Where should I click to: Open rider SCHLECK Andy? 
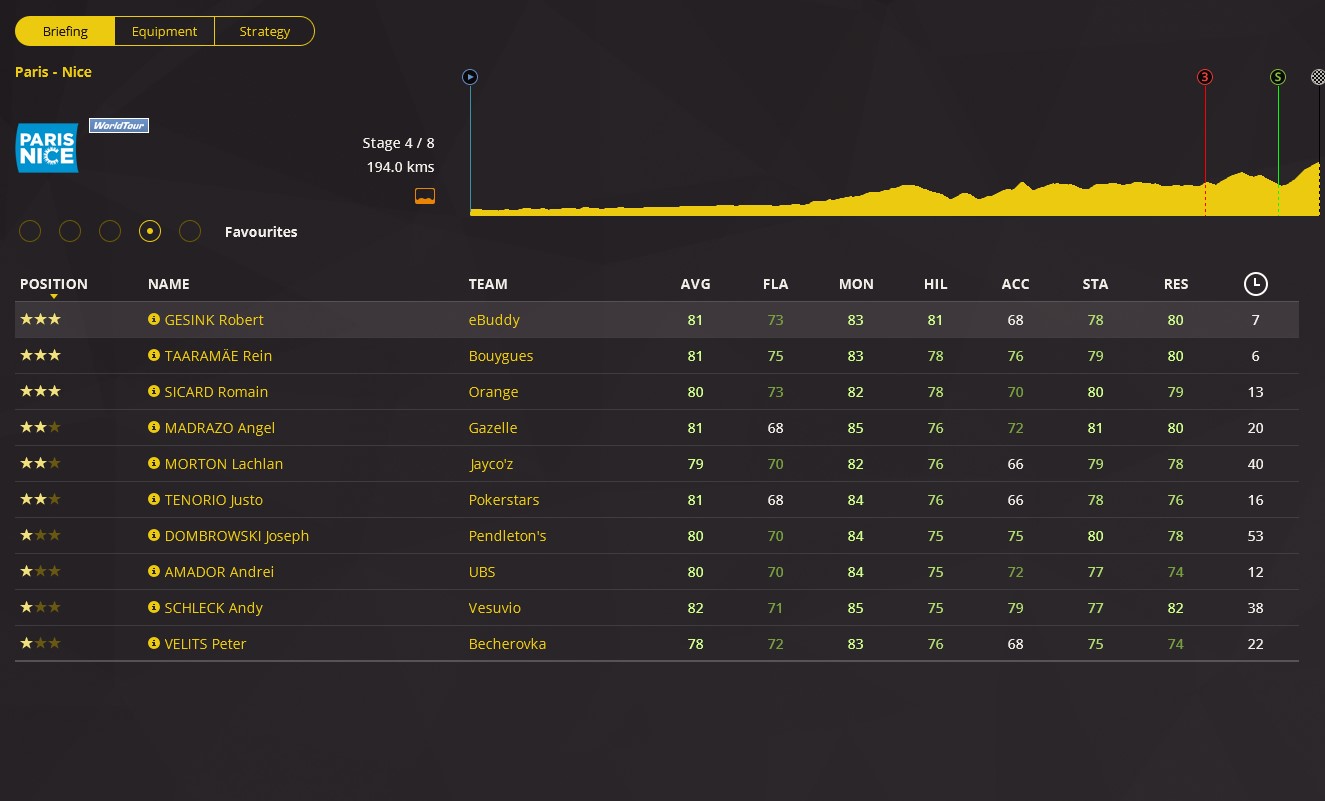tap(214, 608)
